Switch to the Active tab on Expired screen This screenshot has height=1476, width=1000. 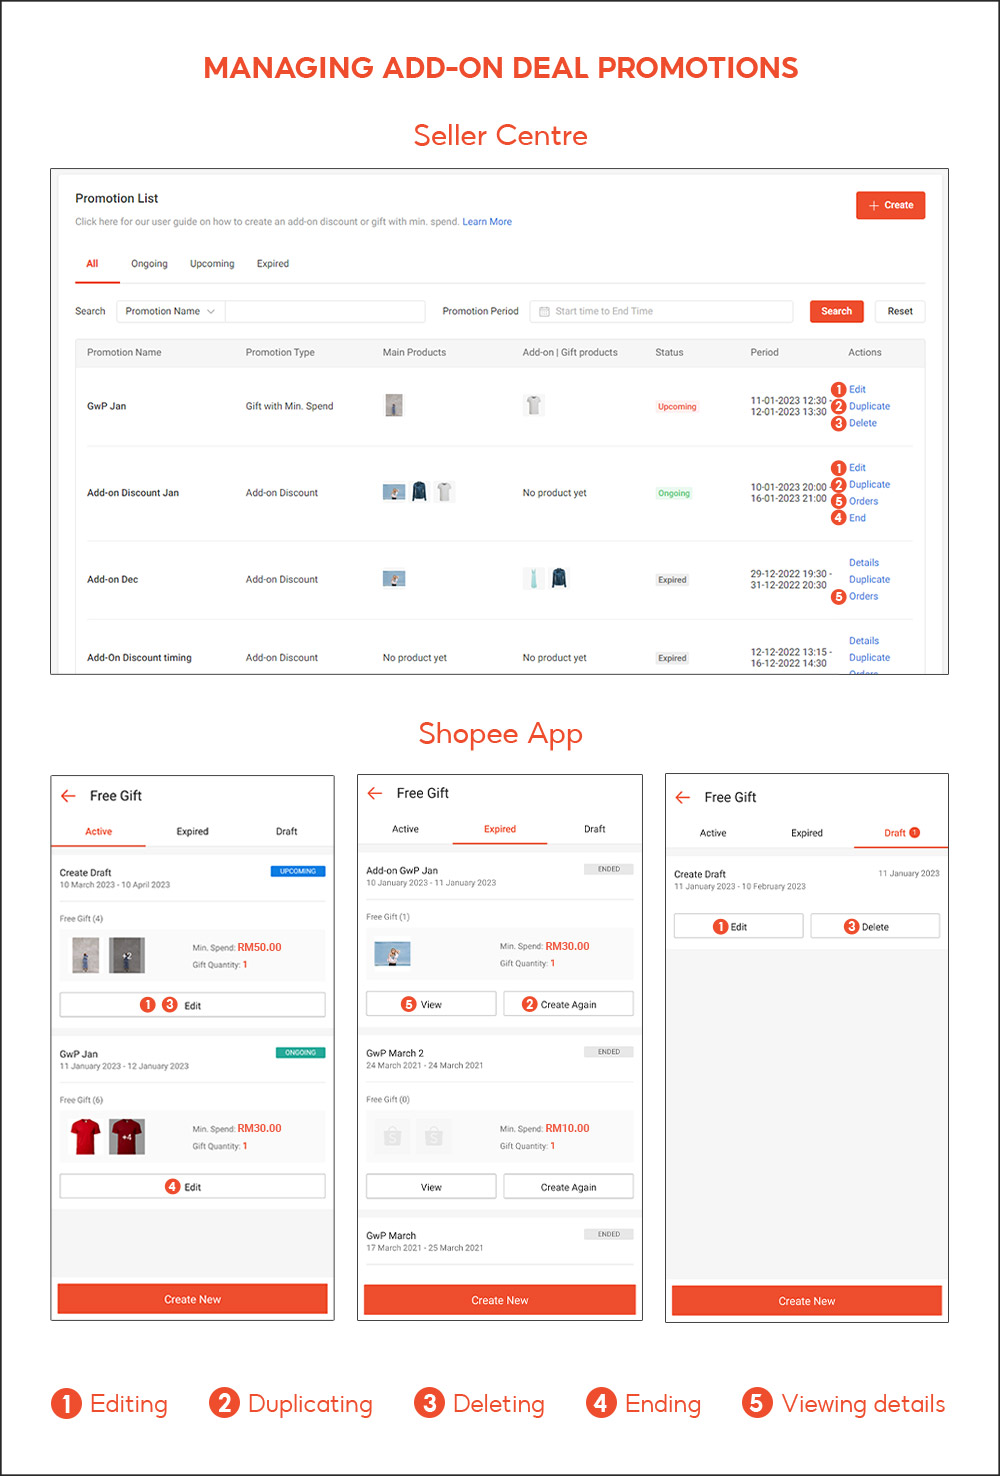(x=405, y=829)
